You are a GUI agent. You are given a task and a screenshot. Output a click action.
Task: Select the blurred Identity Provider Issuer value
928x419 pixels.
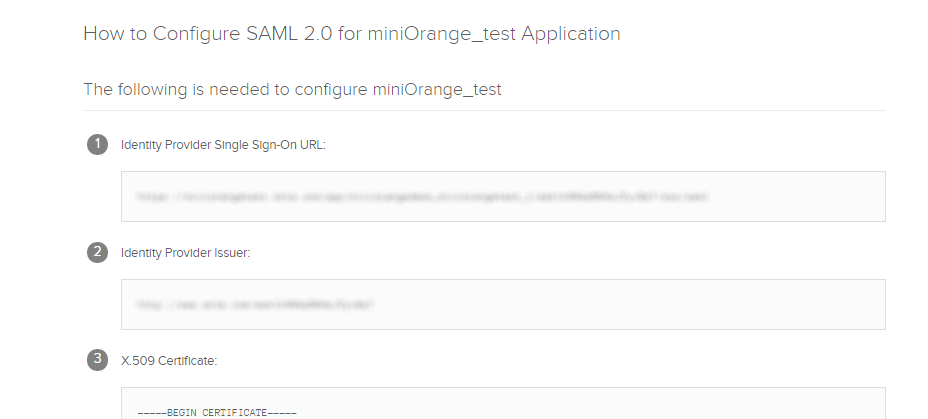click(x=256, y=304)
